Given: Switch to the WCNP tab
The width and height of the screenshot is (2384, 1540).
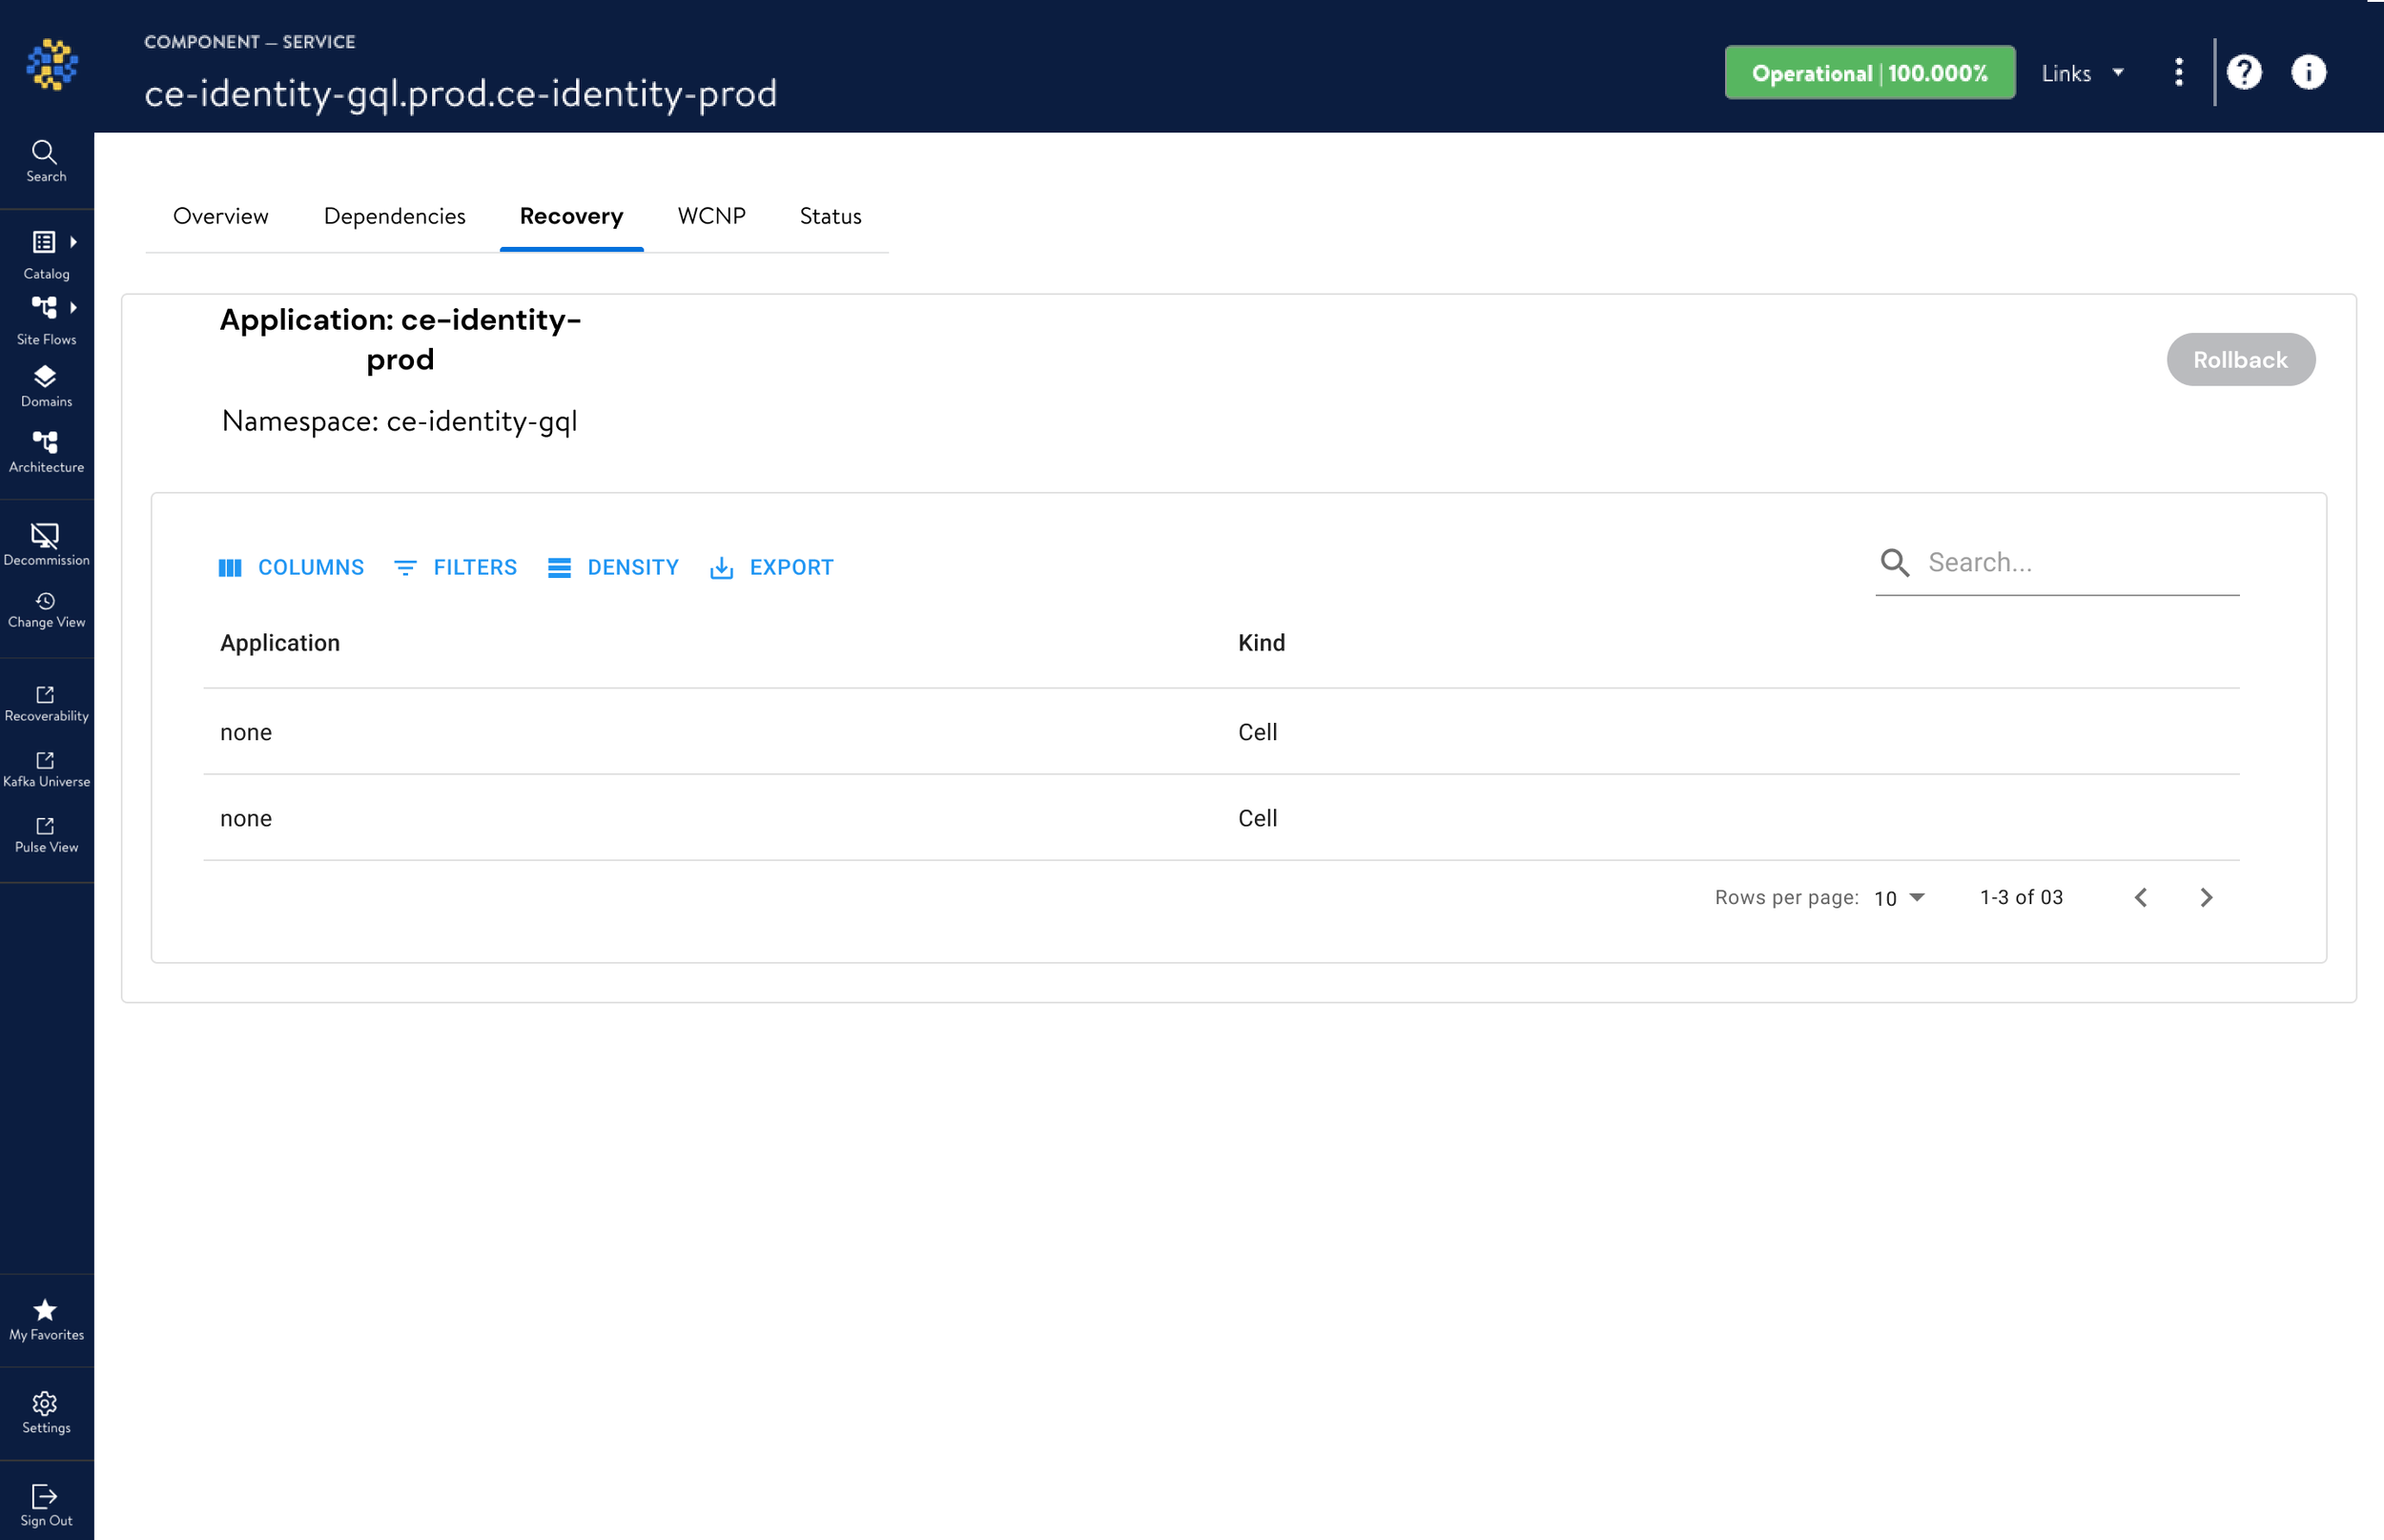Looking at the screenshot, I should coord(711,216).
